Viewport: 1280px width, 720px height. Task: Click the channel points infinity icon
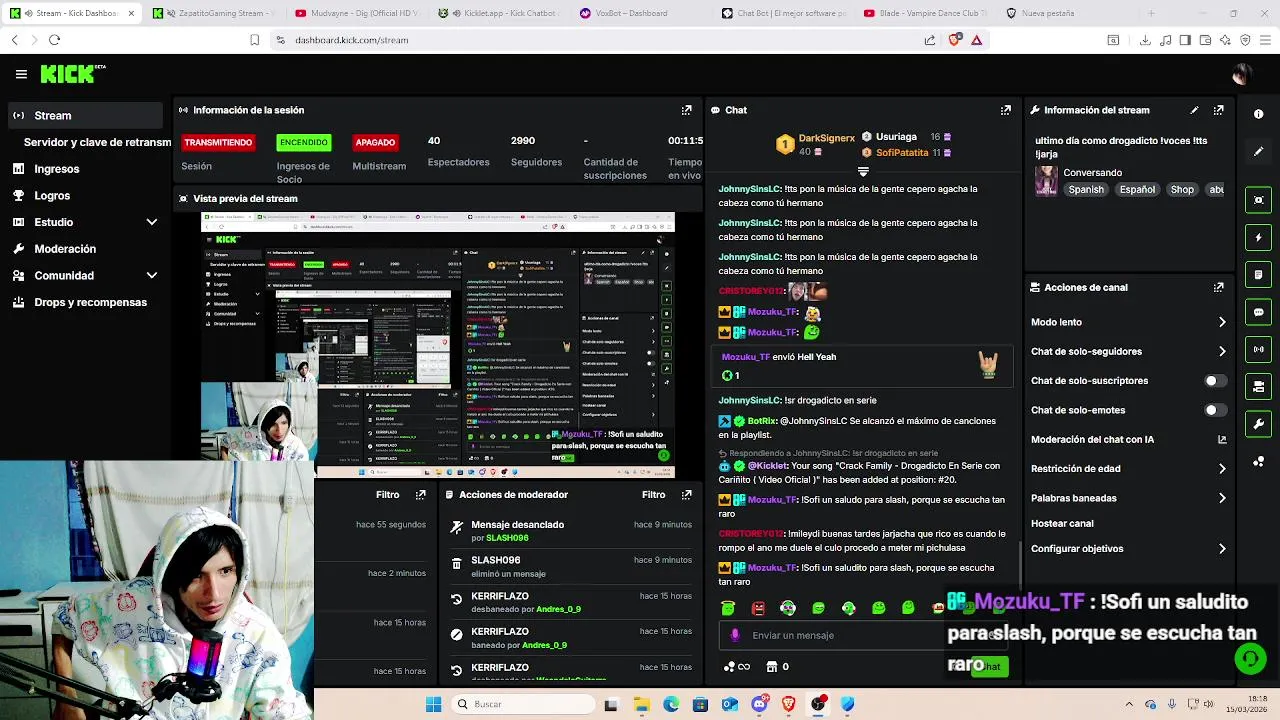point(736,666)
